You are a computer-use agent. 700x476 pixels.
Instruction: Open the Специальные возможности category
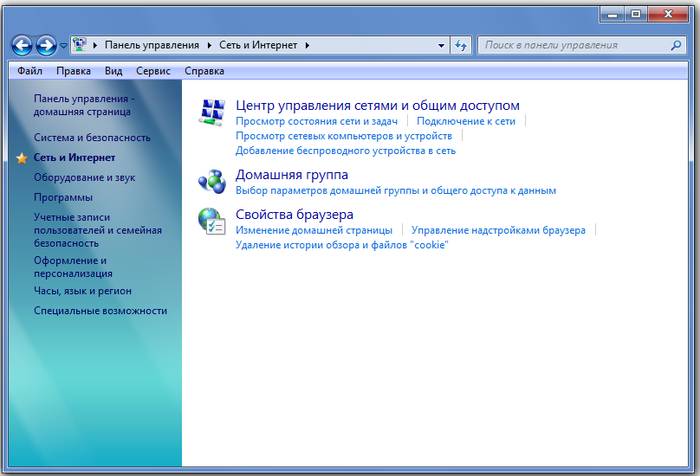[x=100, y=311]
